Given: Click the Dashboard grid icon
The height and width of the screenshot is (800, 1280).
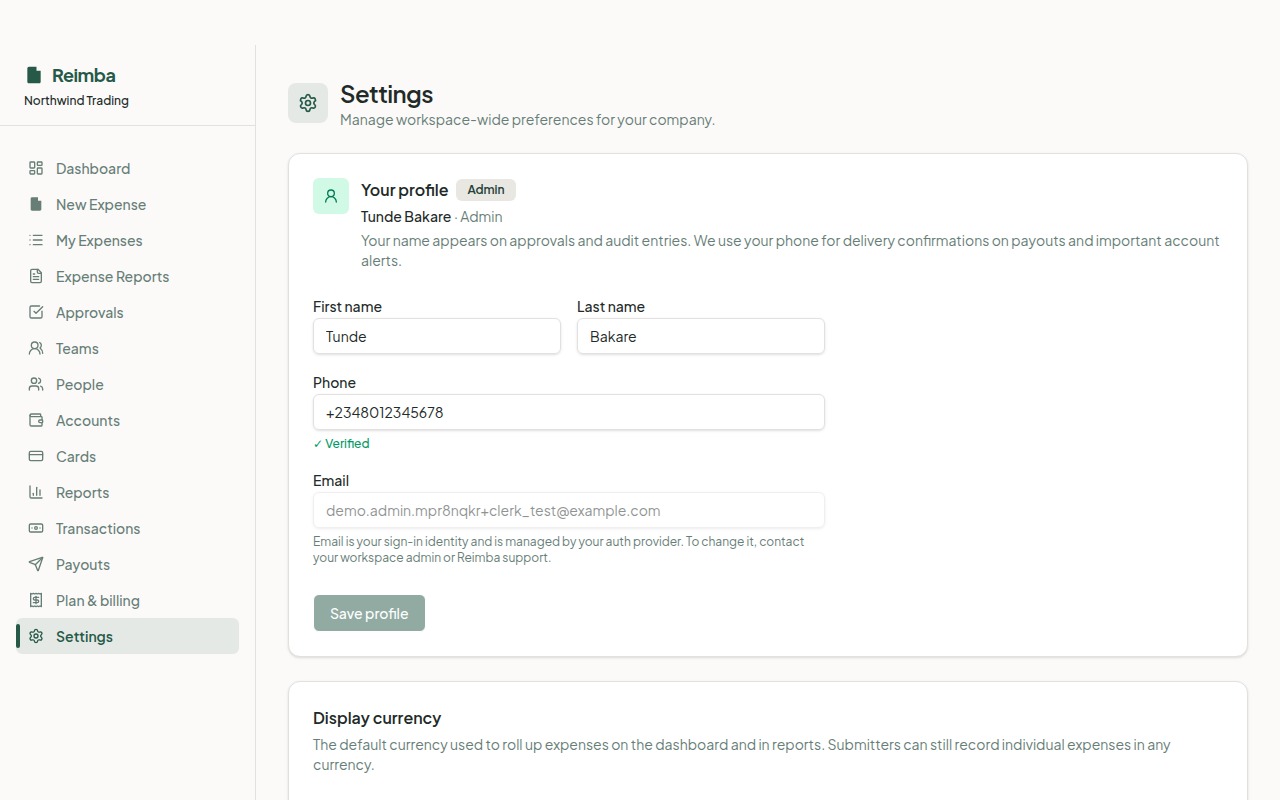Looking at the screenshot, I should coord(36,168).
